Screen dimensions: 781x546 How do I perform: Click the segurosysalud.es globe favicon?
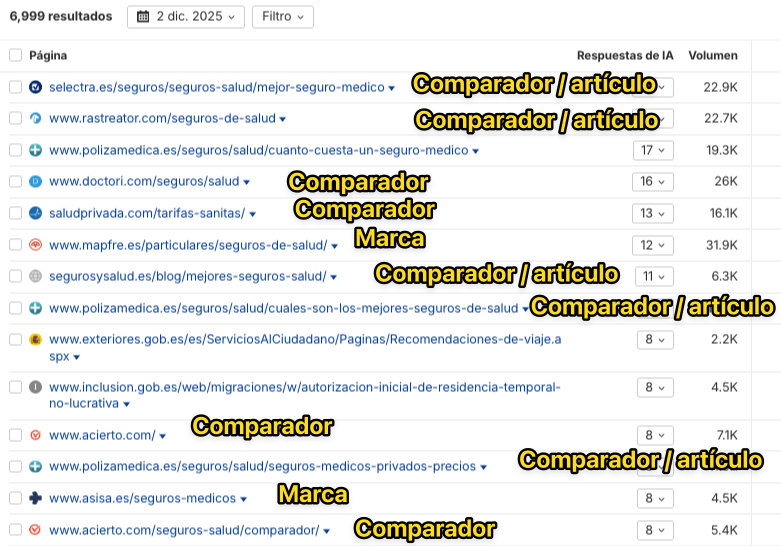35,276
